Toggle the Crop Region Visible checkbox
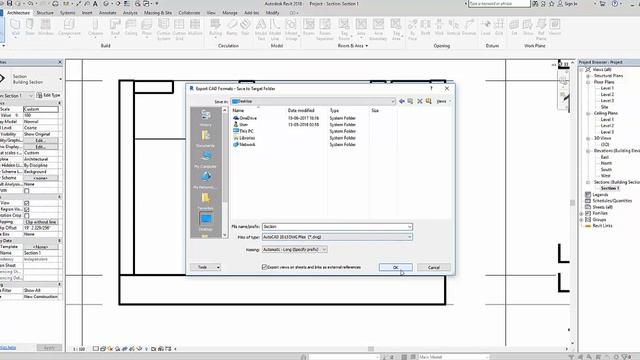The height and width of the screenshot is (360, 640). [x=27, y=209]
